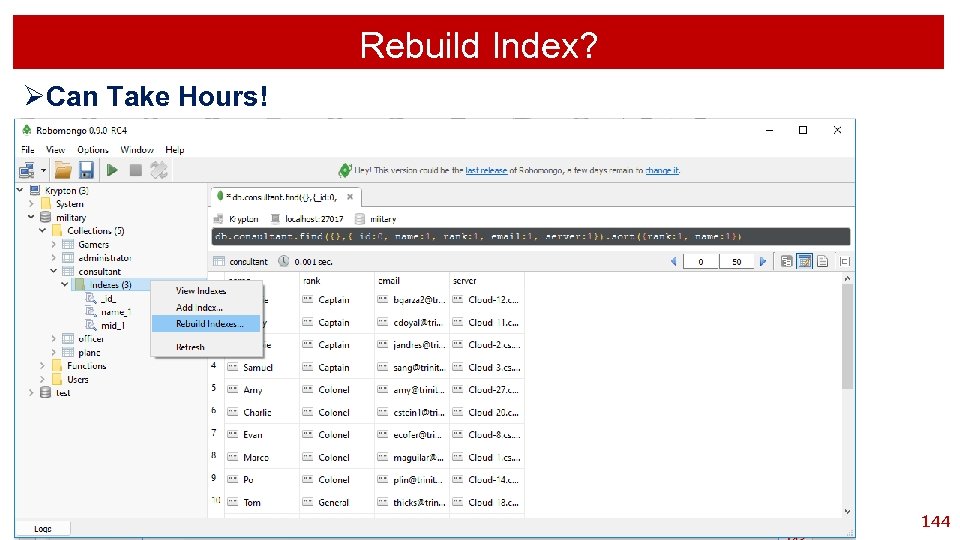Expand the Functions folder
Image resolution: width=960 pixels, height=540 pixels.
(42, 366)
